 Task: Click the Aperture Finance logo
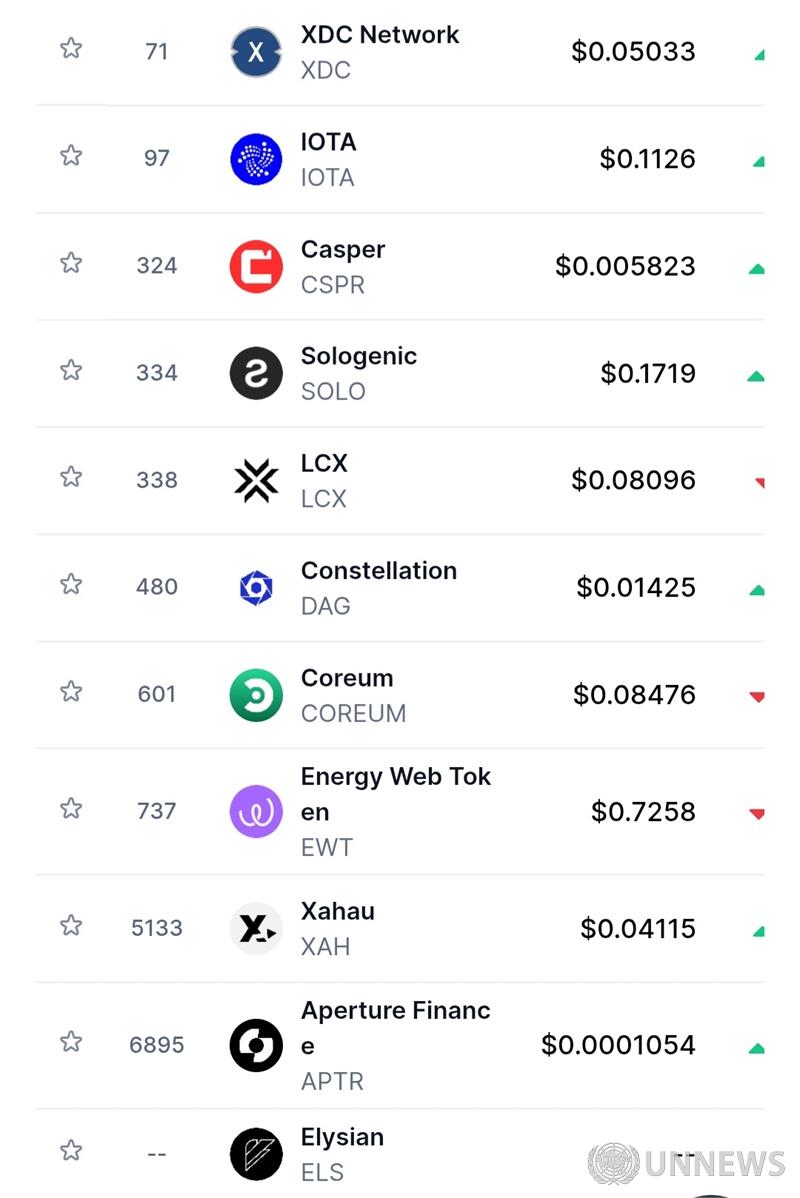pos(256,1045)
